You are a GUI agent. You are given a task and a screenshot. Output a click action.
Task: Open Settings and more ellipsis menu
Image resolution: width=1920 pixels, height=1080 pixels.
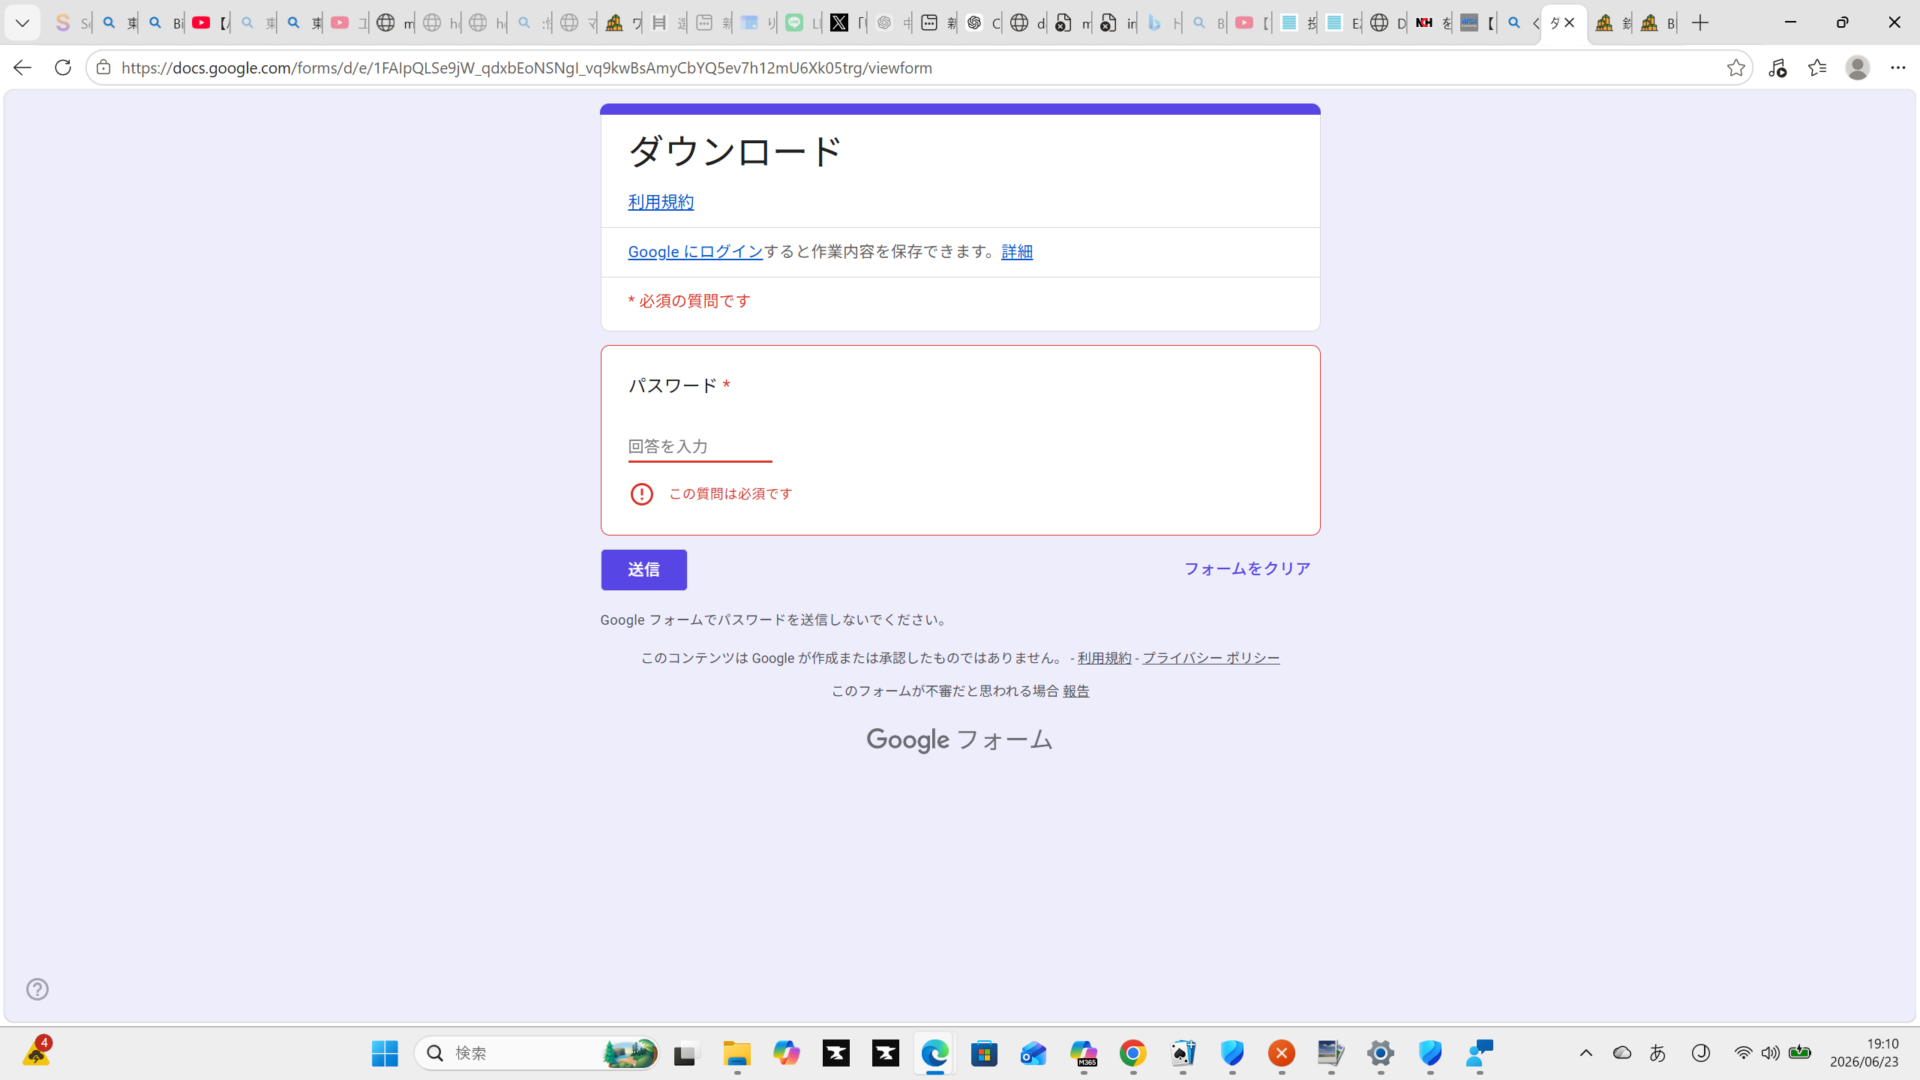click(x=1898, y=67)
